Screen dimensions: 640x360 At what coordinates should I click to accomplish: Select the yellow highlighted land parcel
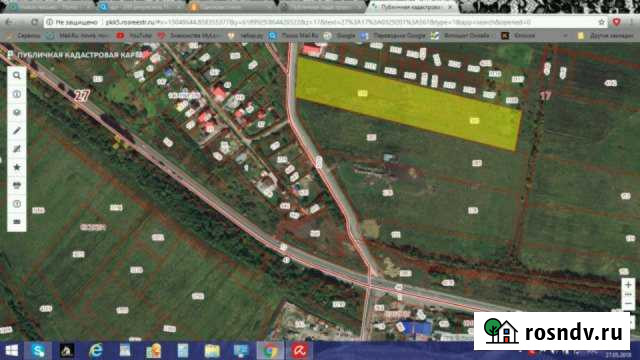coord(408,103)
